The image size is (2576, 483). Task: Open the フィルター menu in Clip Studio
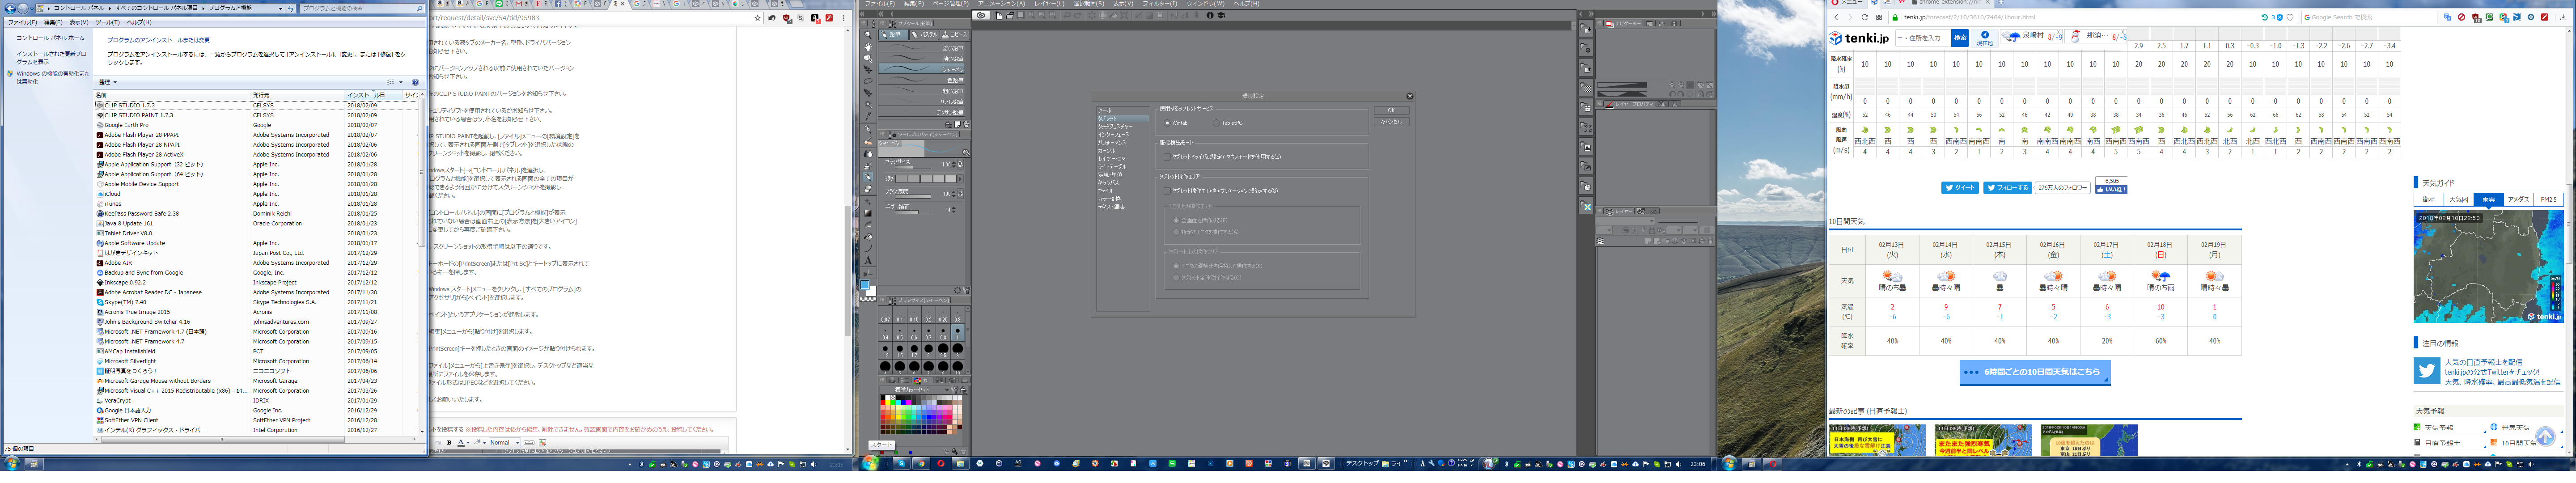[x=1159, y=4]
